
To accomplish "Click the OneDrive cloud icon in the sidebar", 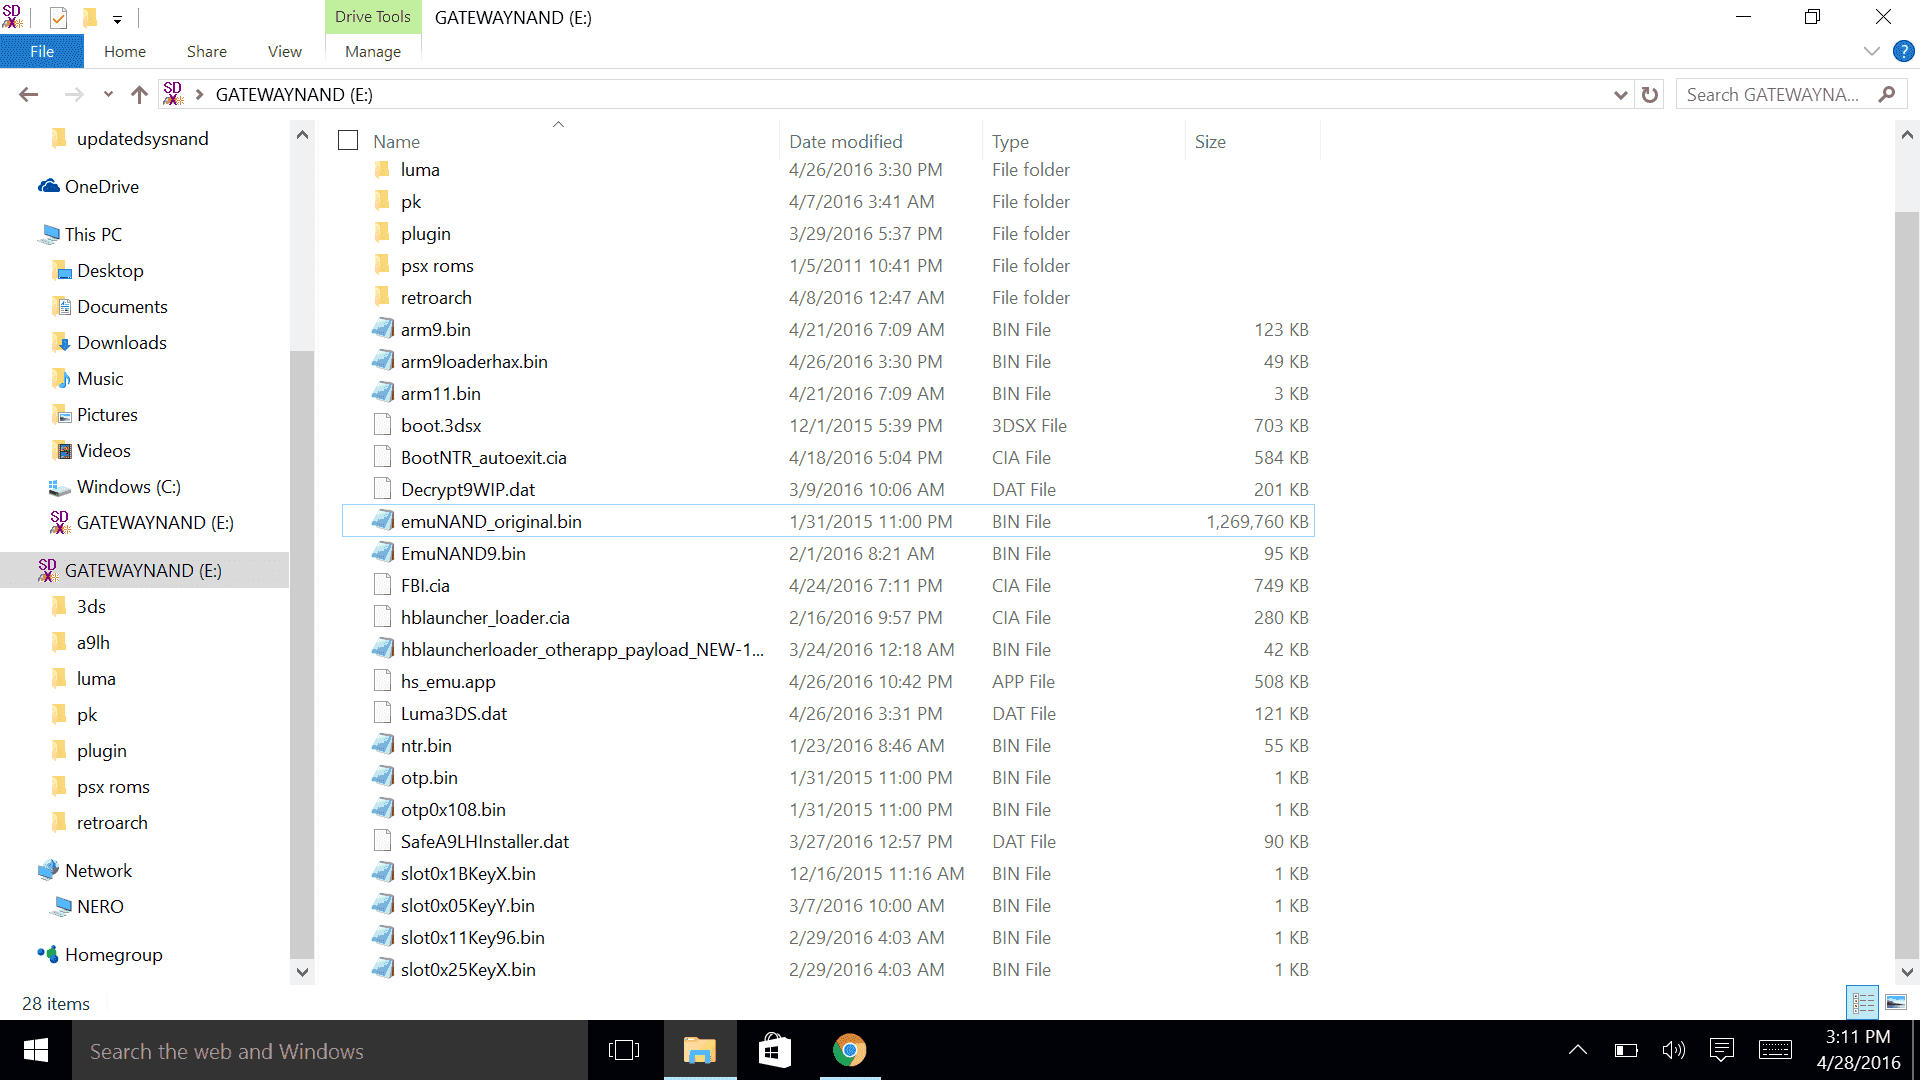I will pos(49,186).
